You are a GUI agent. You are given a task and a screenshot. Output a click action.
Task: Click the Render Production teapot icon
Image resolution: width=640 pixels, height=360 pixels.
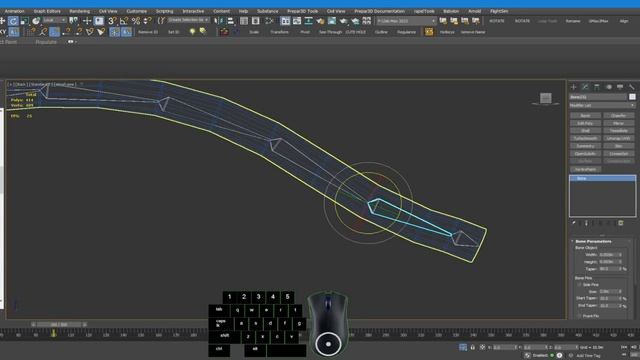click(344, 20)
